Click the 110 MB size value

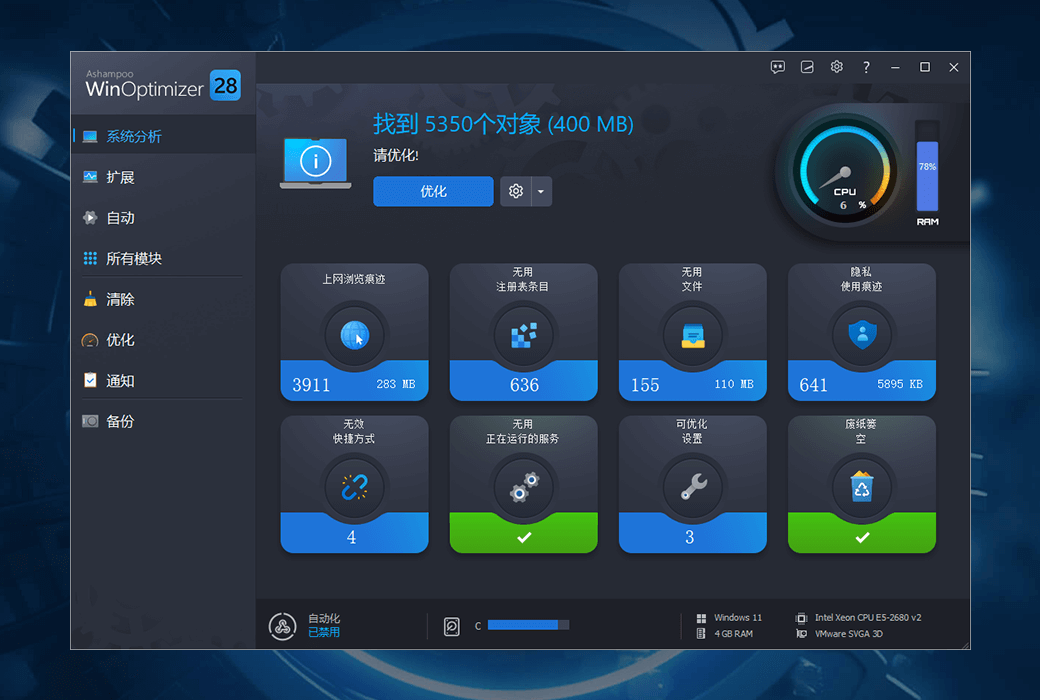(x=734, y=384)
